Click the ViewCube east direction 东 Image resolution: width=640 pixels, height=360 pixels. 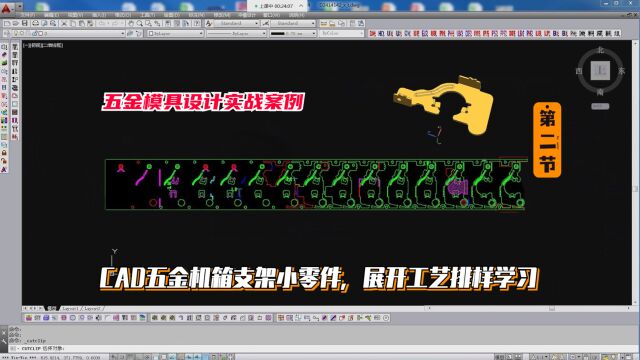pos(622,71)
